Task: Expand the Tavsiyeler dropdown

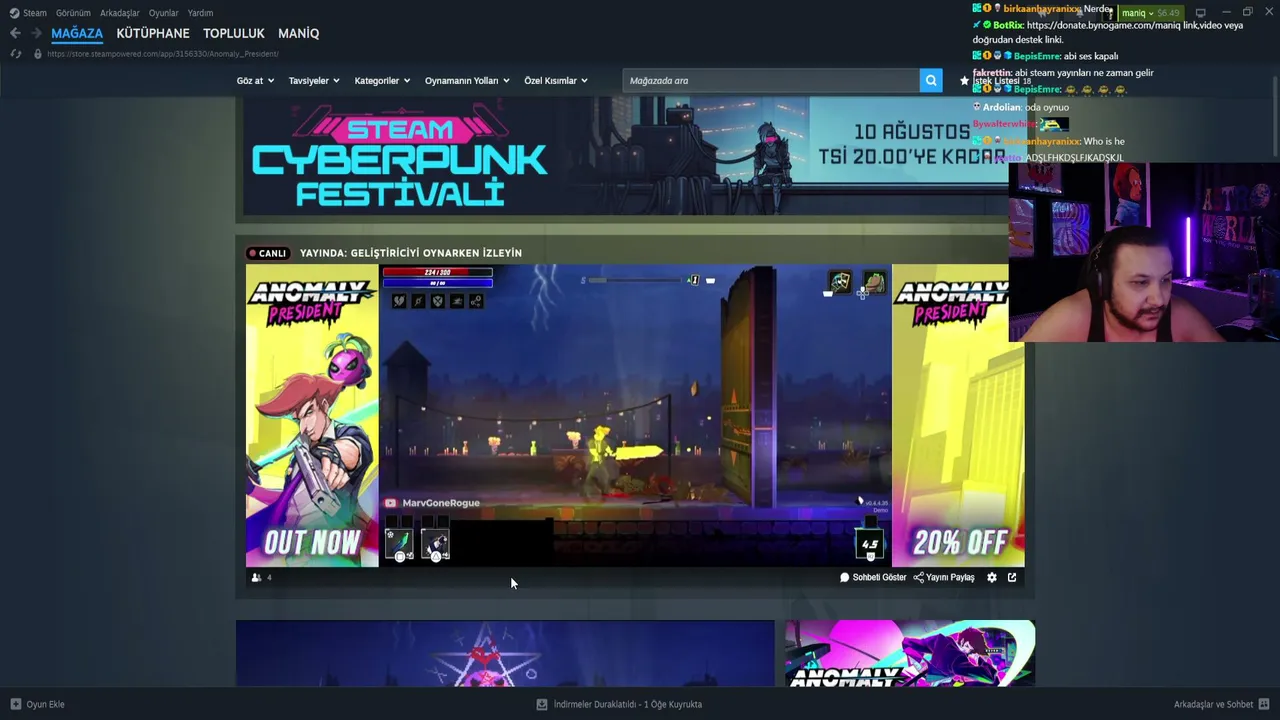Action: click(x=314, y=81)
